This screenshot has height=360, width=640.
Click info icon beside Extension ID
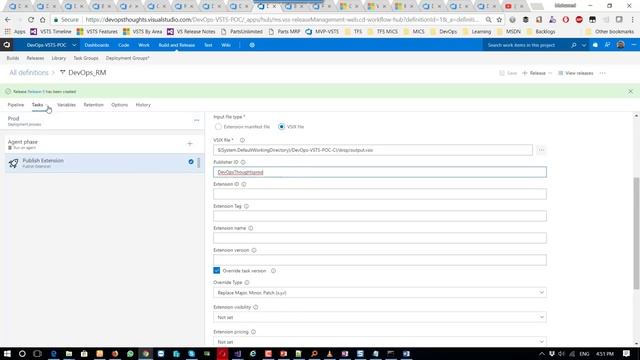244,184
